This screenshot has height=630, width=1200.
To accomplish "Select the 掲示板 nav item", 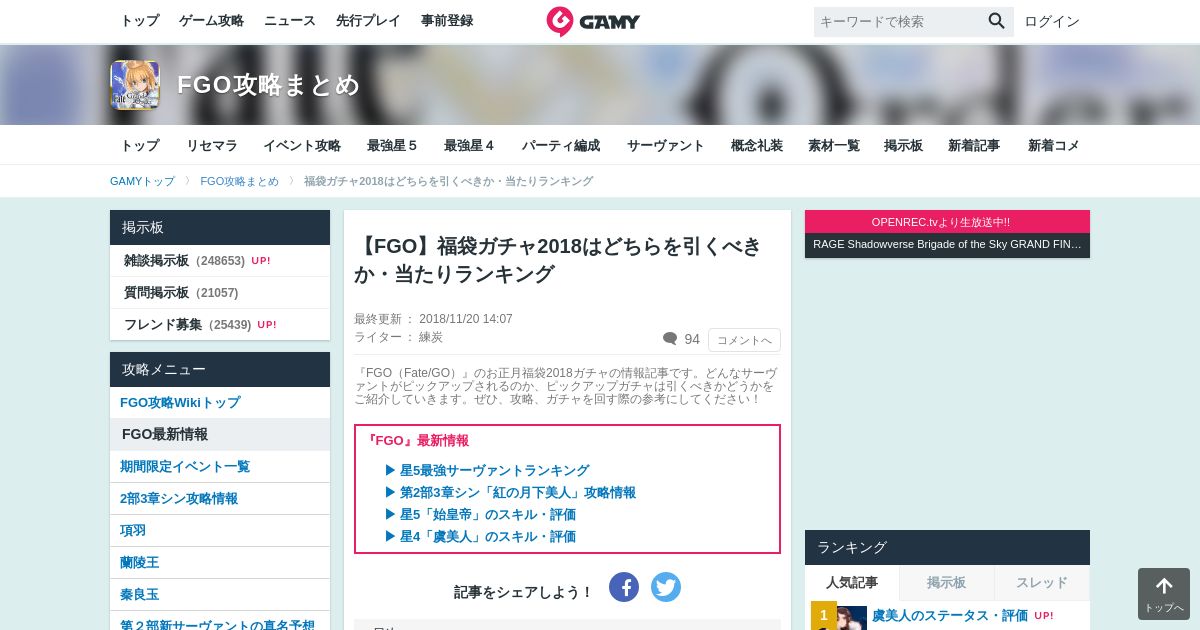I will [904, 145].
